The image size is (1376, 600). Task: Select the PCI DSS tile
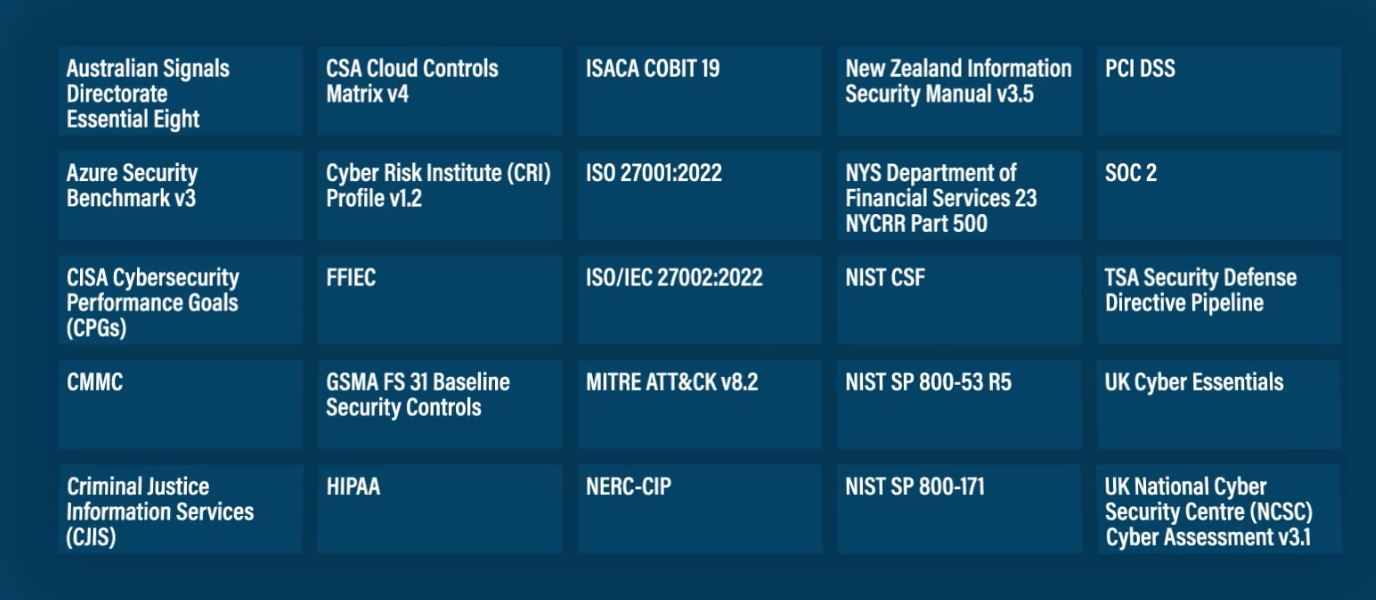click(1219, 91)
